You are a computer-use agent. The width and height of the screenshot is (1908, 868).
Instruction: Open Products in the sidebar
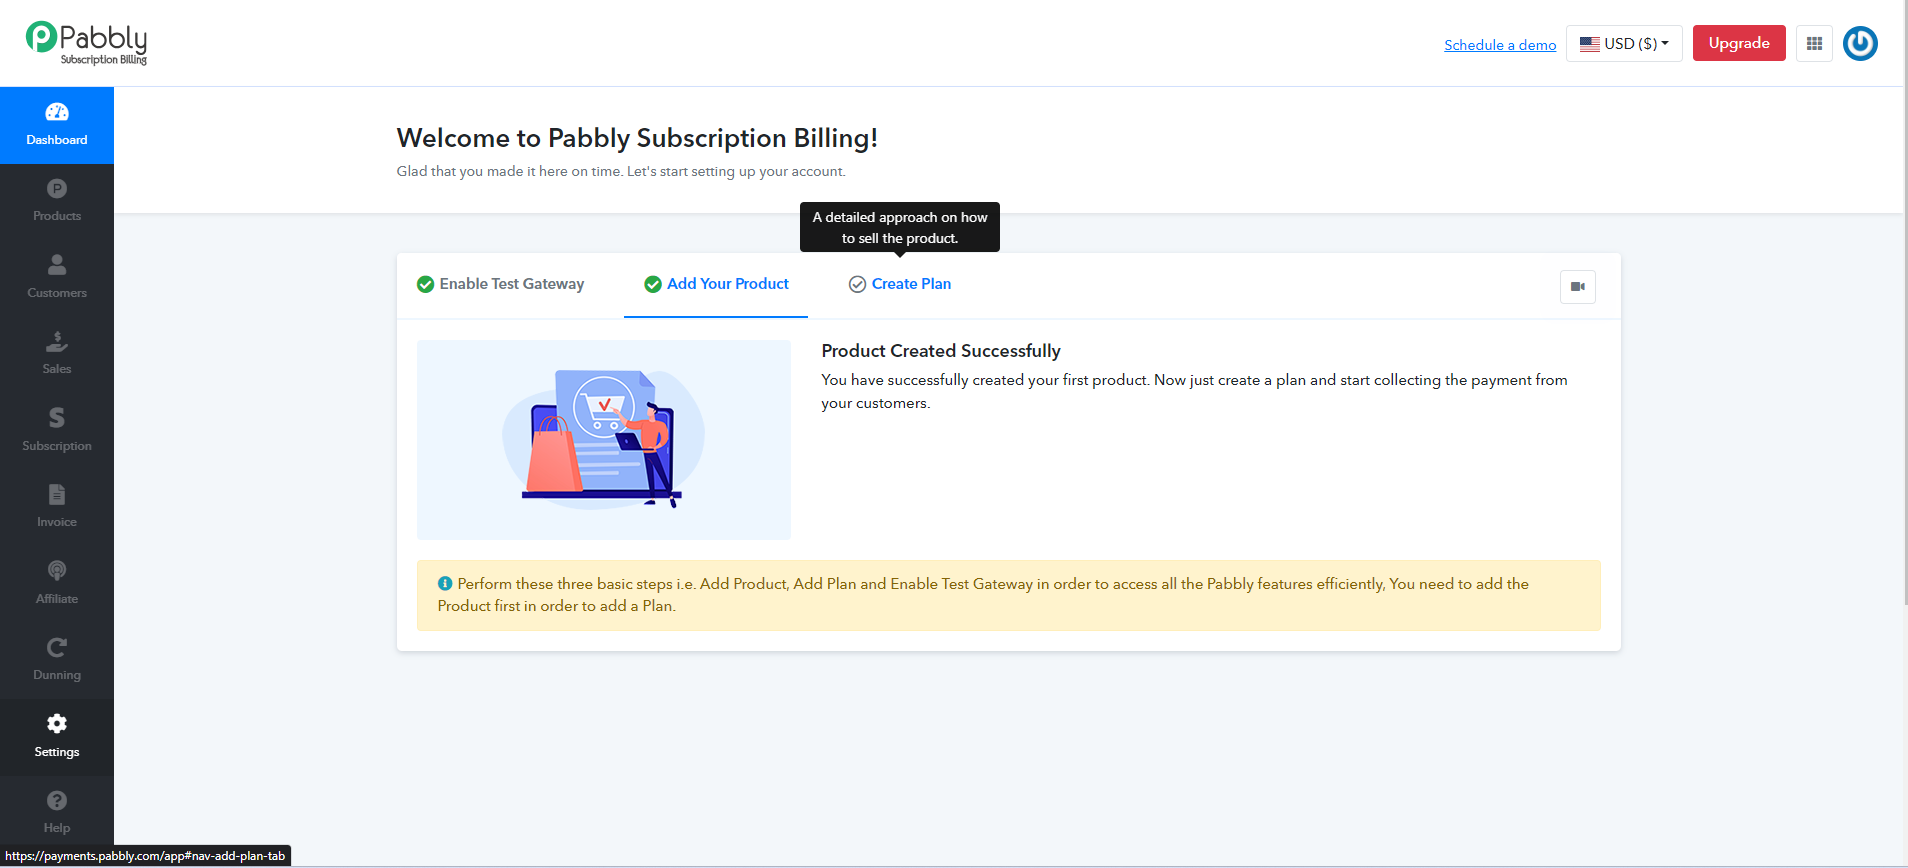click(x=57, y=201)
